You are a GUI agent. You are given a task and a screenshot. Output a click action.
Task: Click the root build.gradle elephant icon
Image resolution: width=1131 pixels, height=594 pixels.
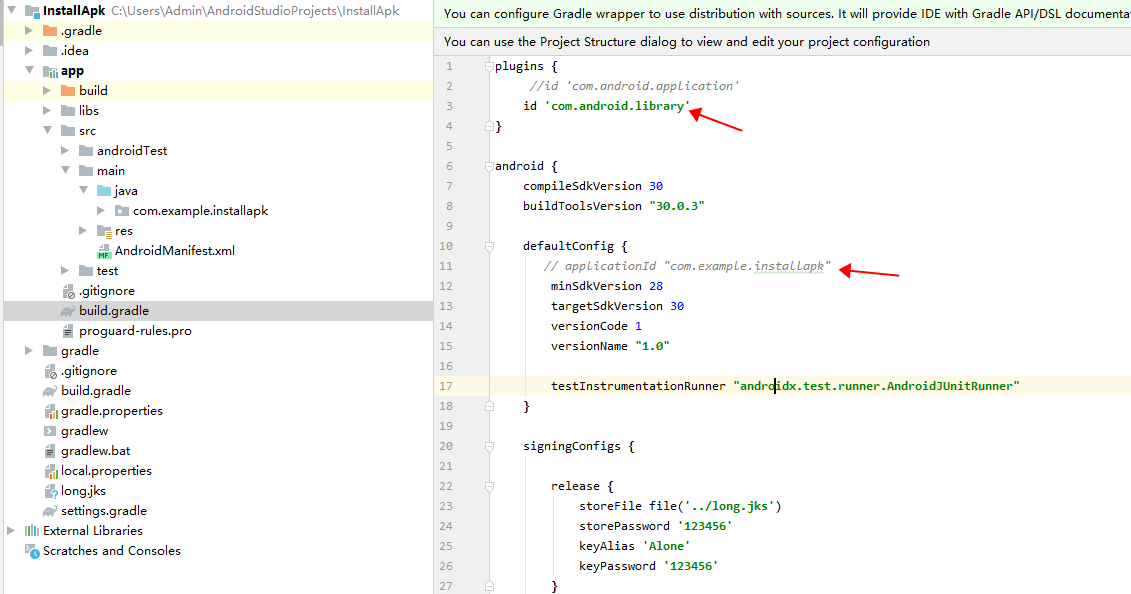point(50,391)
